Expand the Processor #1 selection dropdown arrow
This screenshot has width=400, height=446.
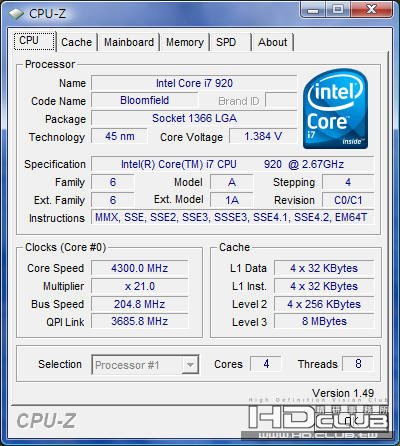pyautogui.click(x=190, y=365)
